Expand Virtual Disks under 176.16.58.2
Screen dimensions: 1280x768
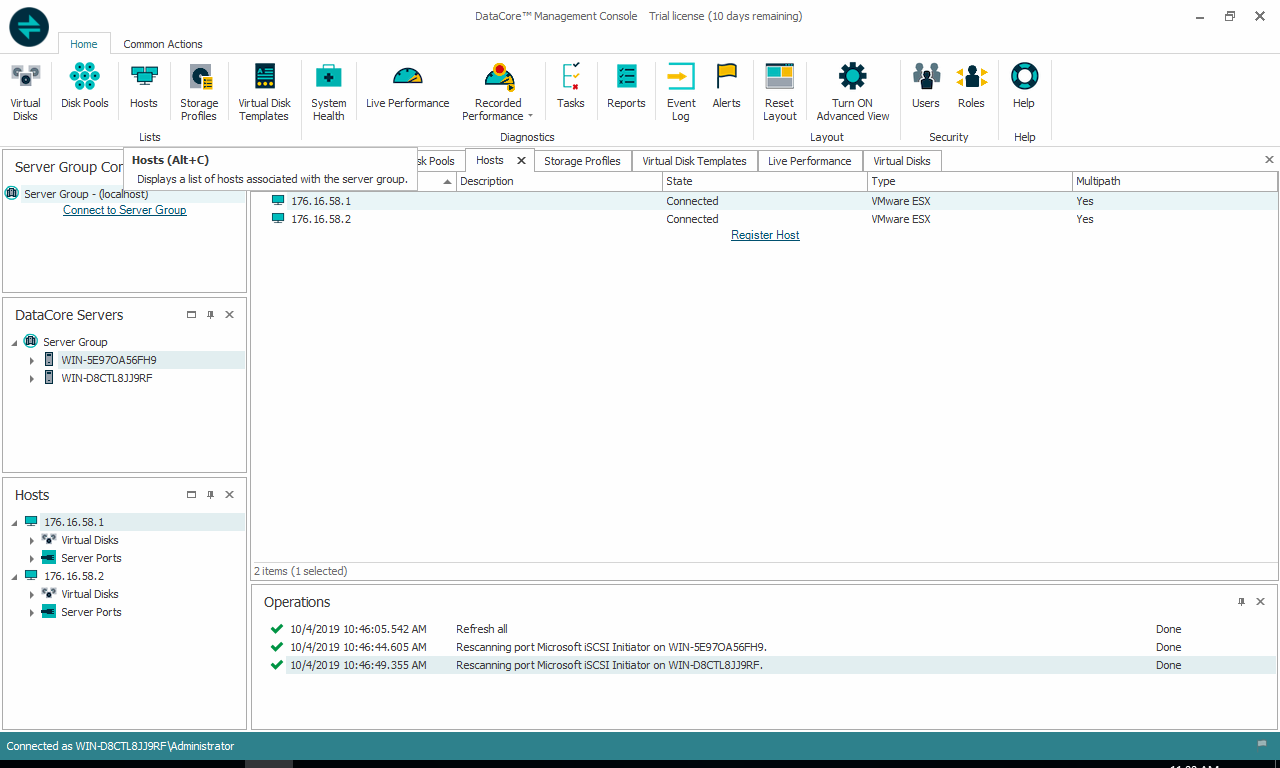tap(32, 594)
